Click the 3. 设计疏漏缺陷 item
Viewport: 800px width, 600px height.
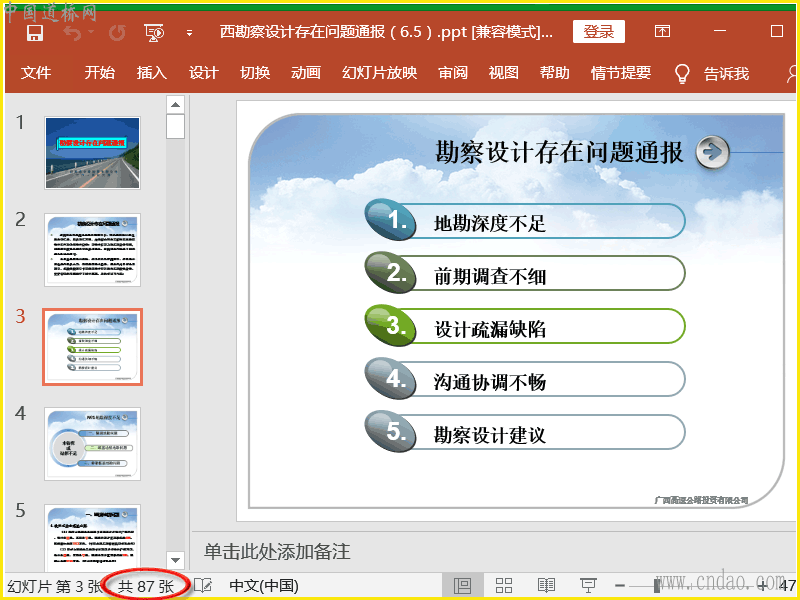[x=525, y=327]
